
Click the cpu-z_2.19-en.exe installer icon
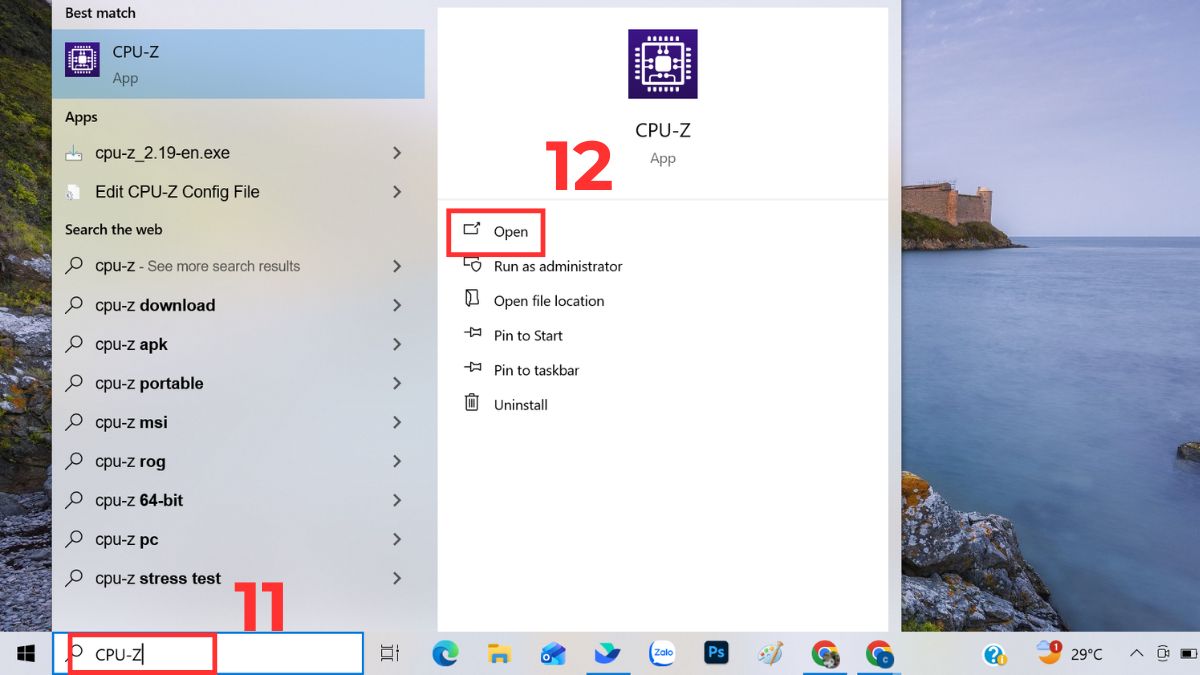pos(74,153)
